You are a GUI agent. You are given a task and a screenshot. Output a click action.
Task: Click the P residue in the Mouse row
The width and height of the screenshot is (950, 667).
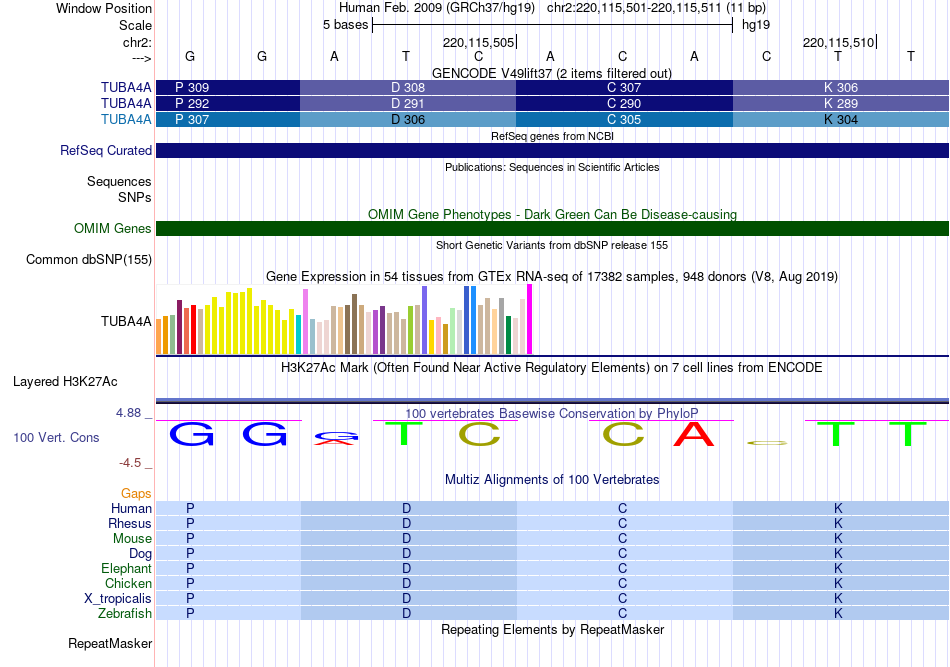coord(190,539)
